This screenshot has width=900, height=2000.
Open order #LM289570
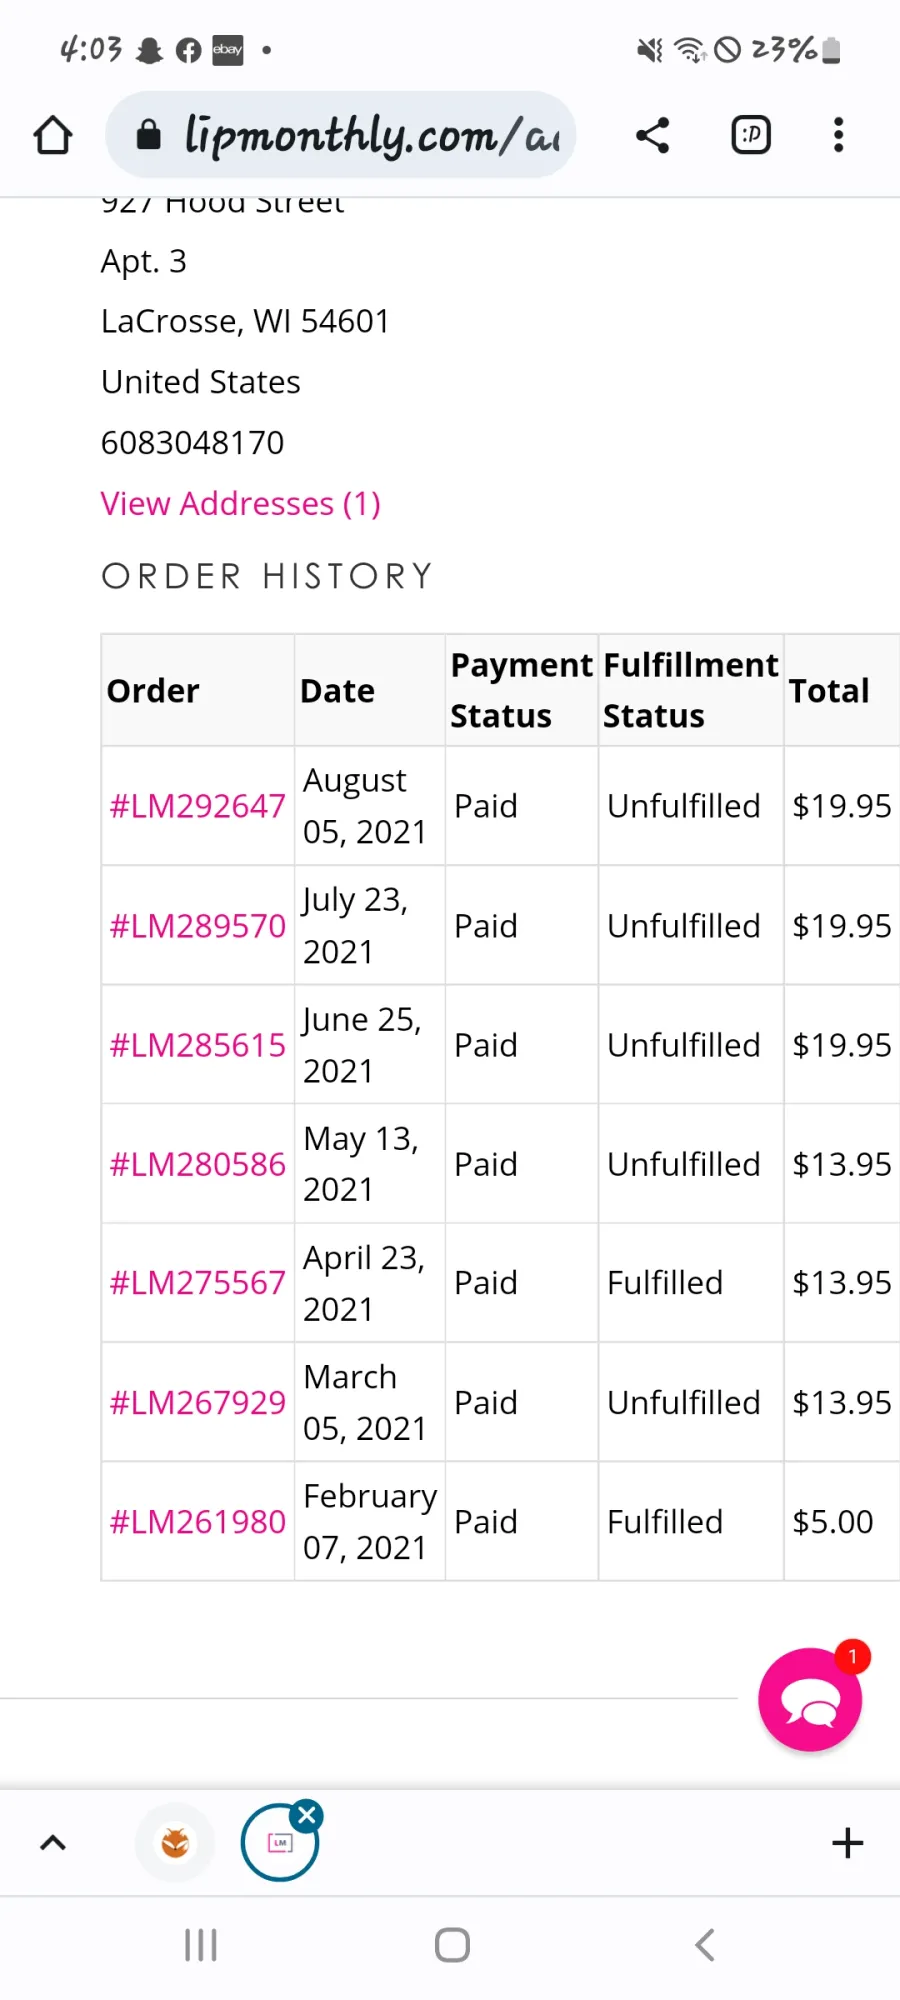[x=197, y=926]
